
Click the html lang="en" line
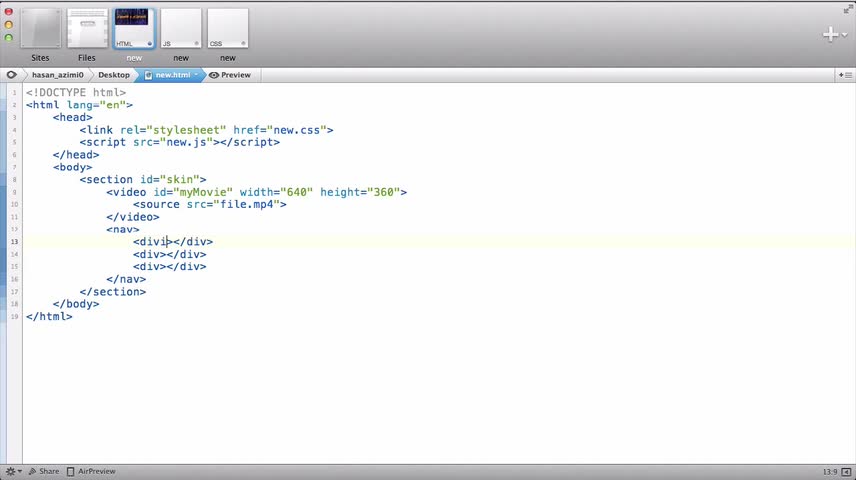click(79, 105)
